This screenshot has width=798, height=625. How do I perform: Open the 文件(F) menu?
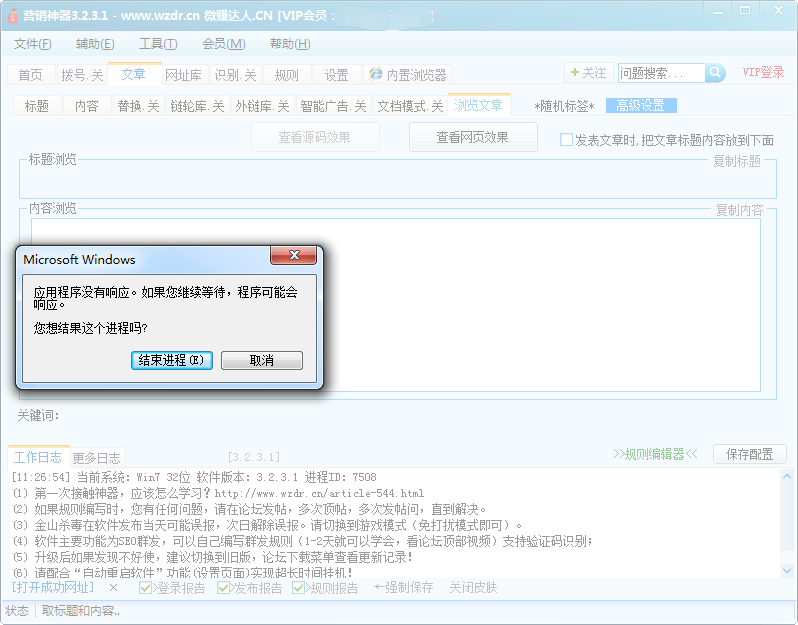33,44
